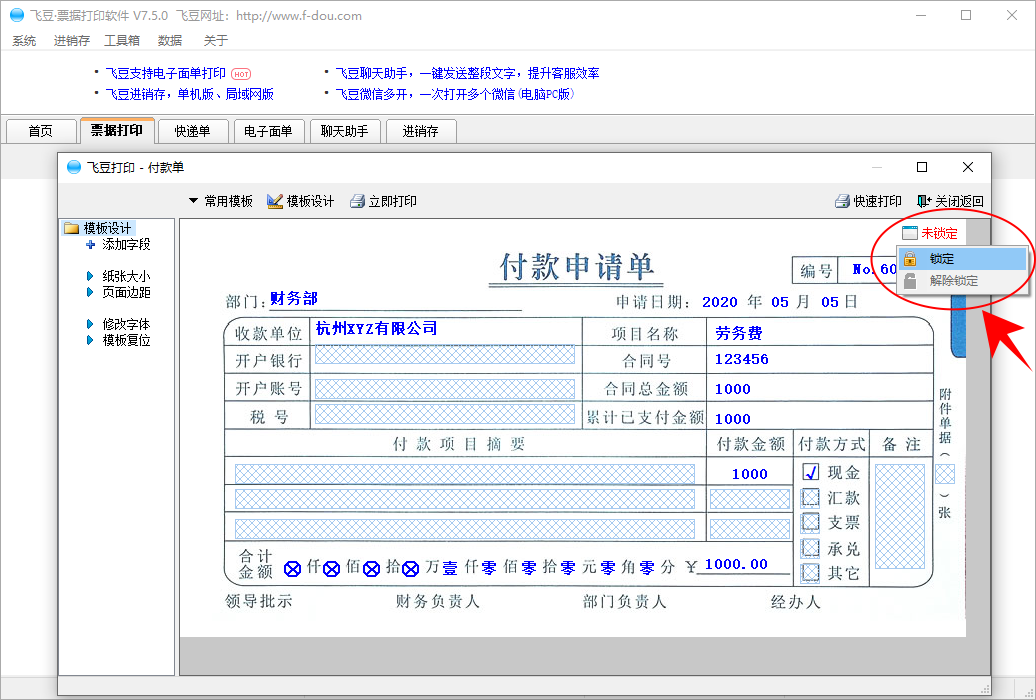
Task: Click the 模板设计 pencil toolbar icon
Action: point(274,201)
